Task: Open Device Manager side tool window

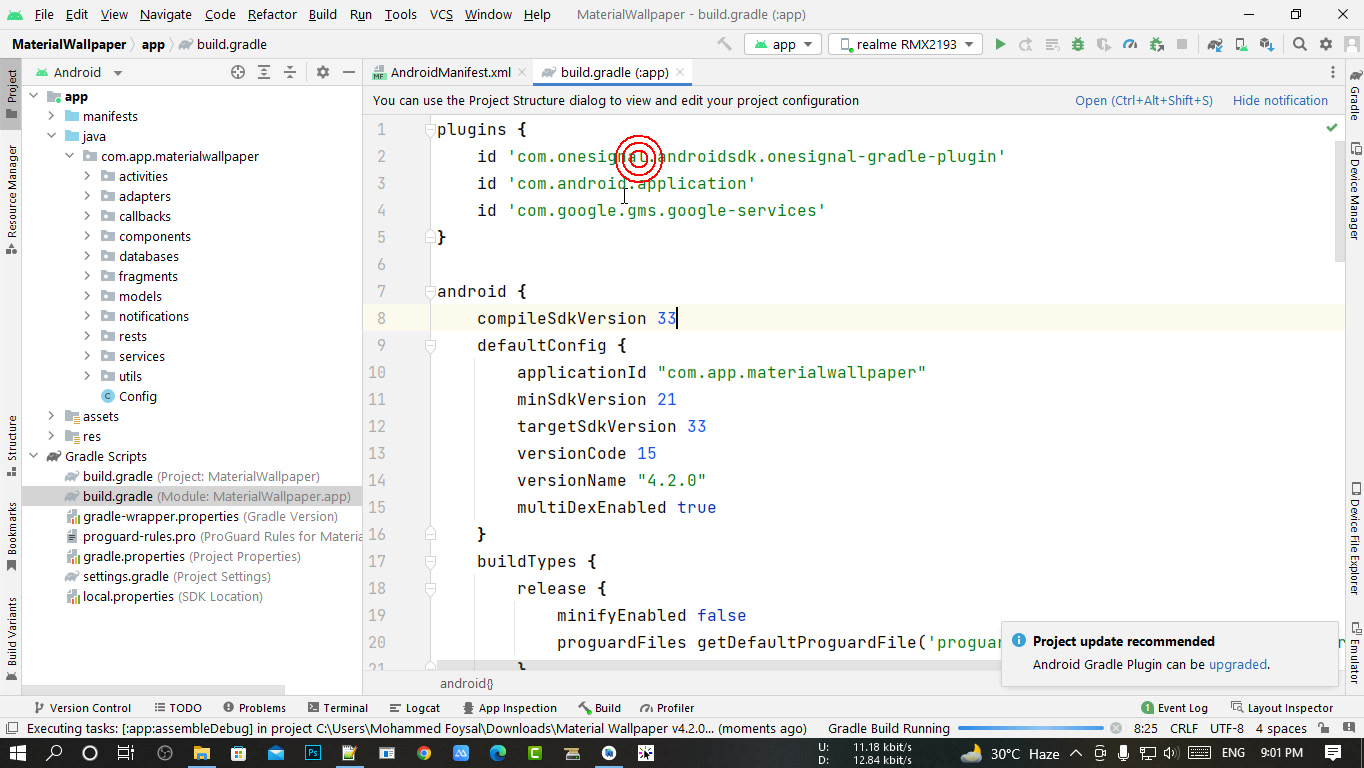Action: [x=1354, y=191]
